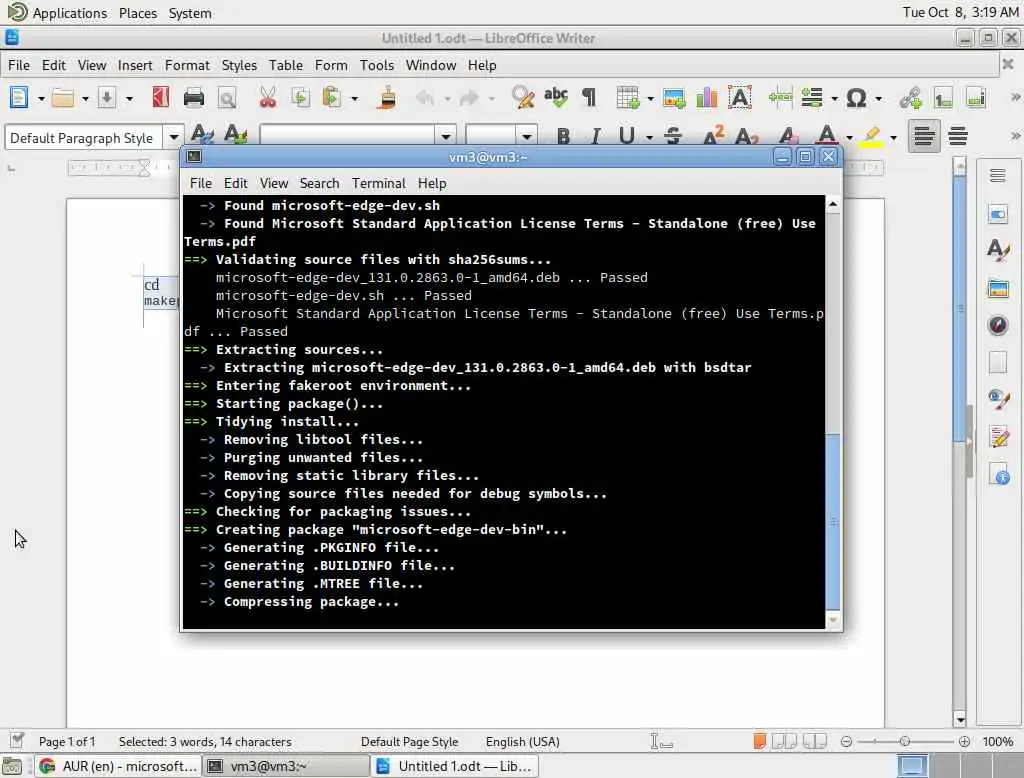1024x778 pixels.
Task: Click the Insert Chart icon
Action: [707, 98]
